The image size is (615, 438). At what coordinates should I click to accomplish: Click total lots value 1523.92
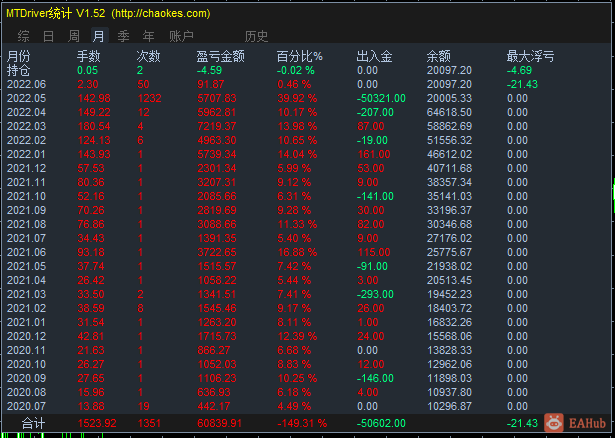[97, 423]
